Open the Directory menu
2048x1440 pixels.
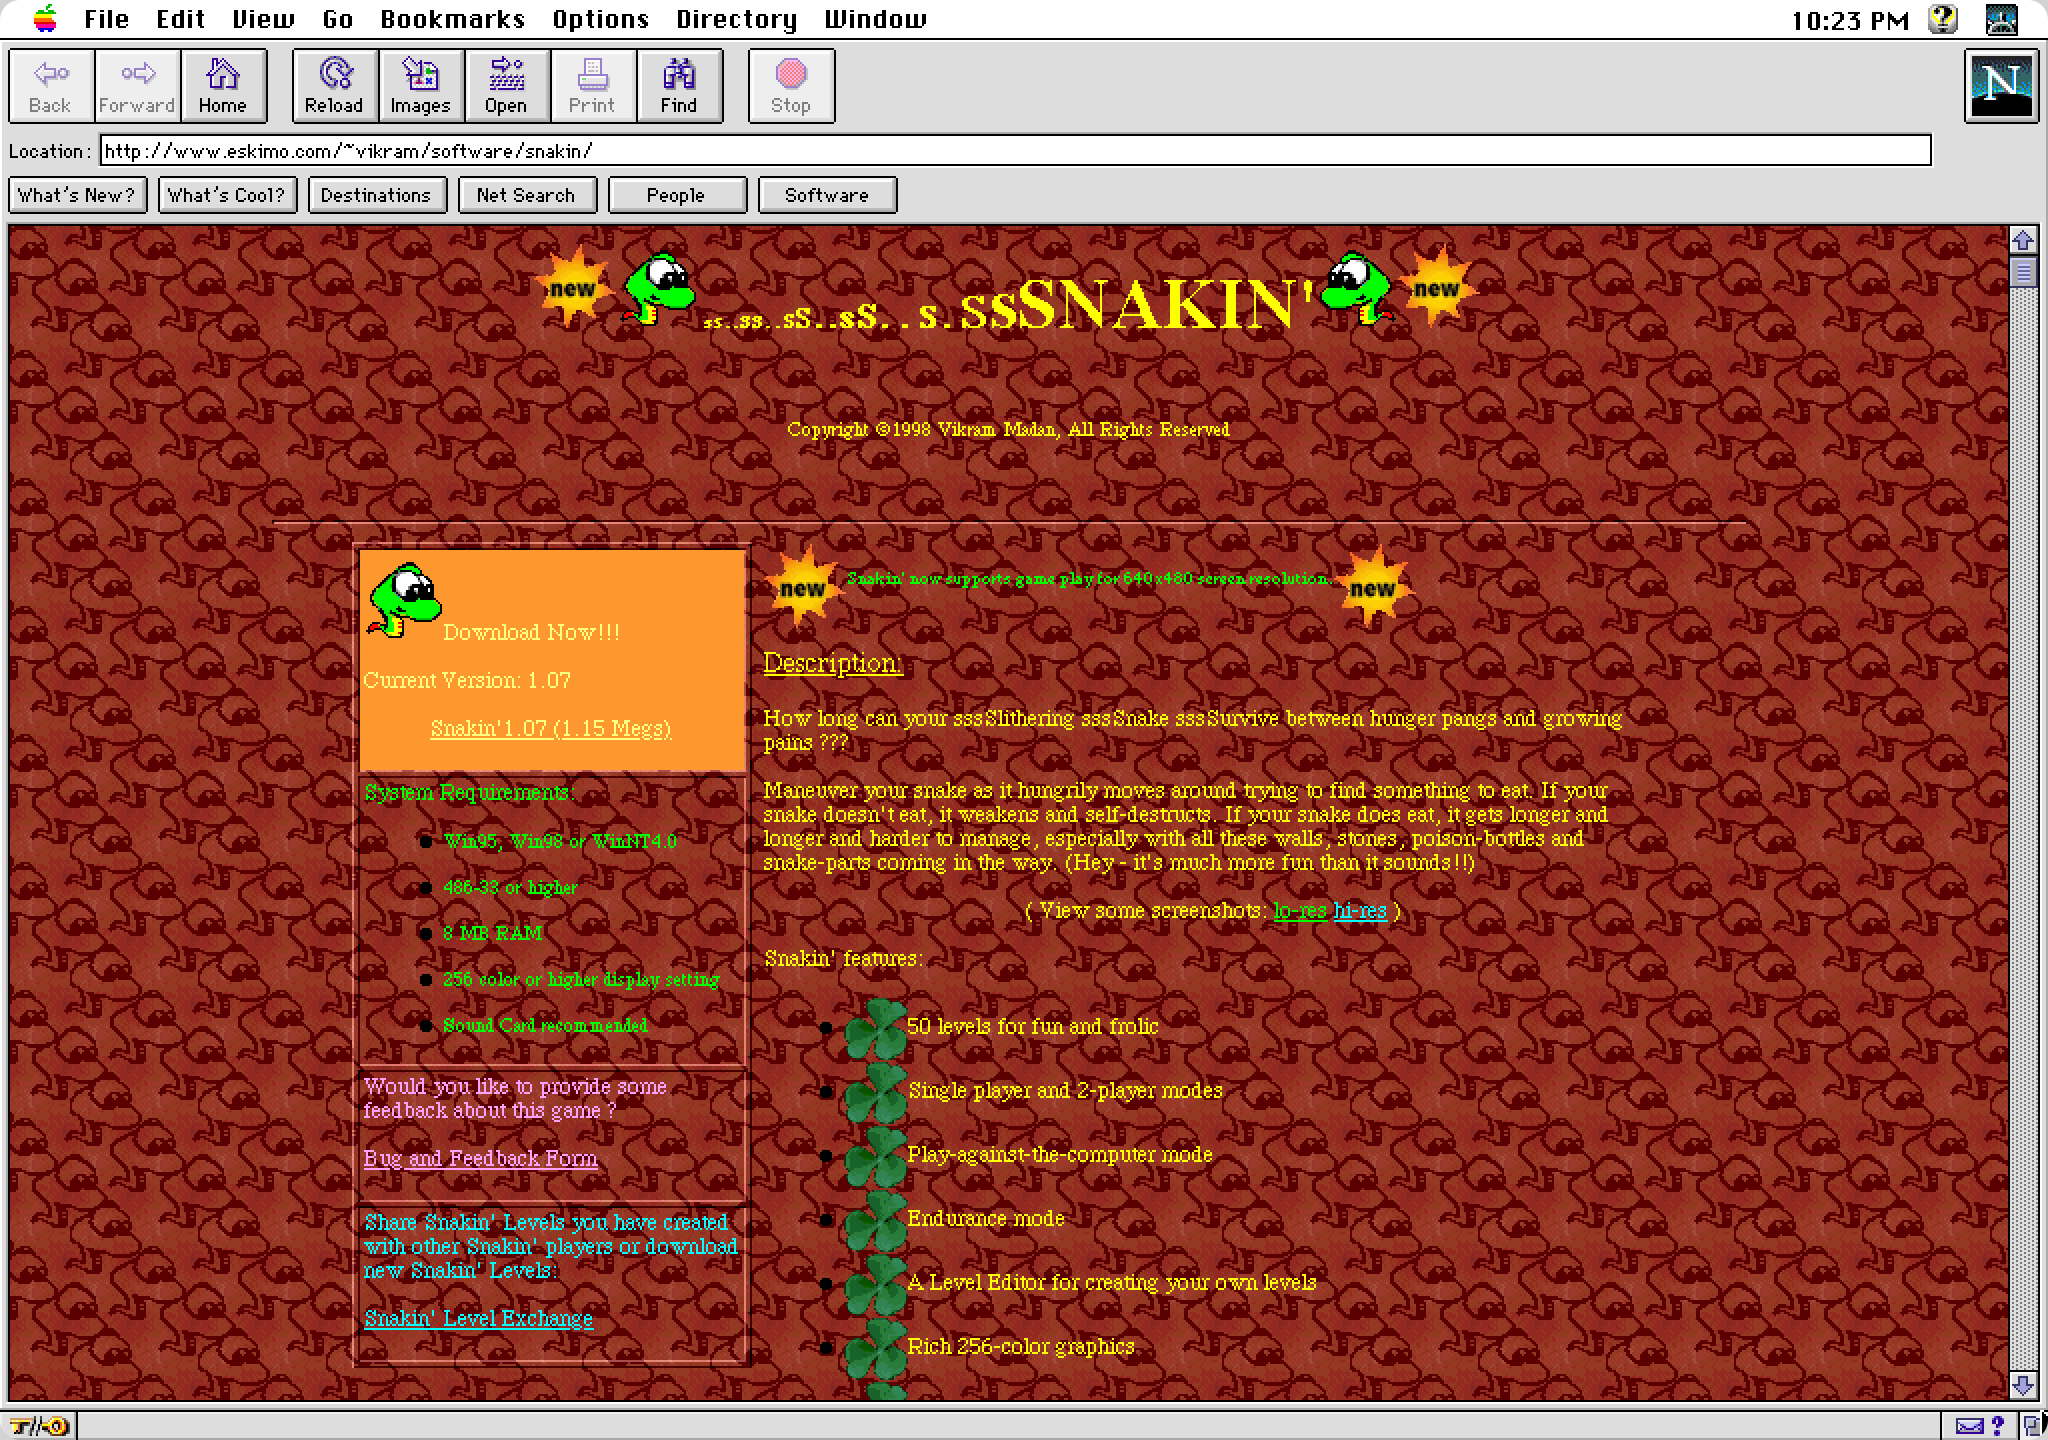point(736,19)
